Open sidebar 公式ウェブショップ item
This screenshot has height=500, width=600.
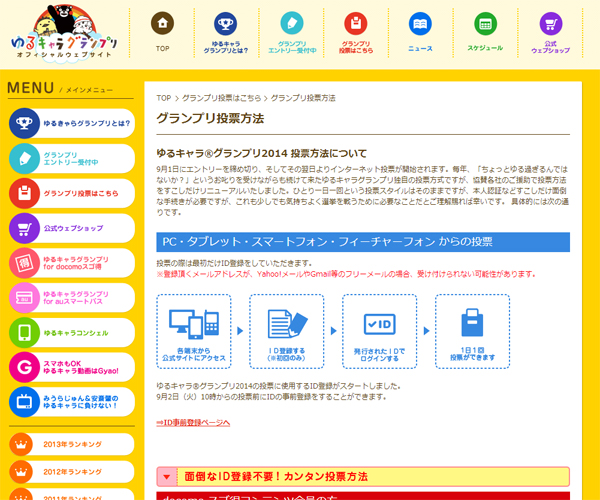click(71, 227)
